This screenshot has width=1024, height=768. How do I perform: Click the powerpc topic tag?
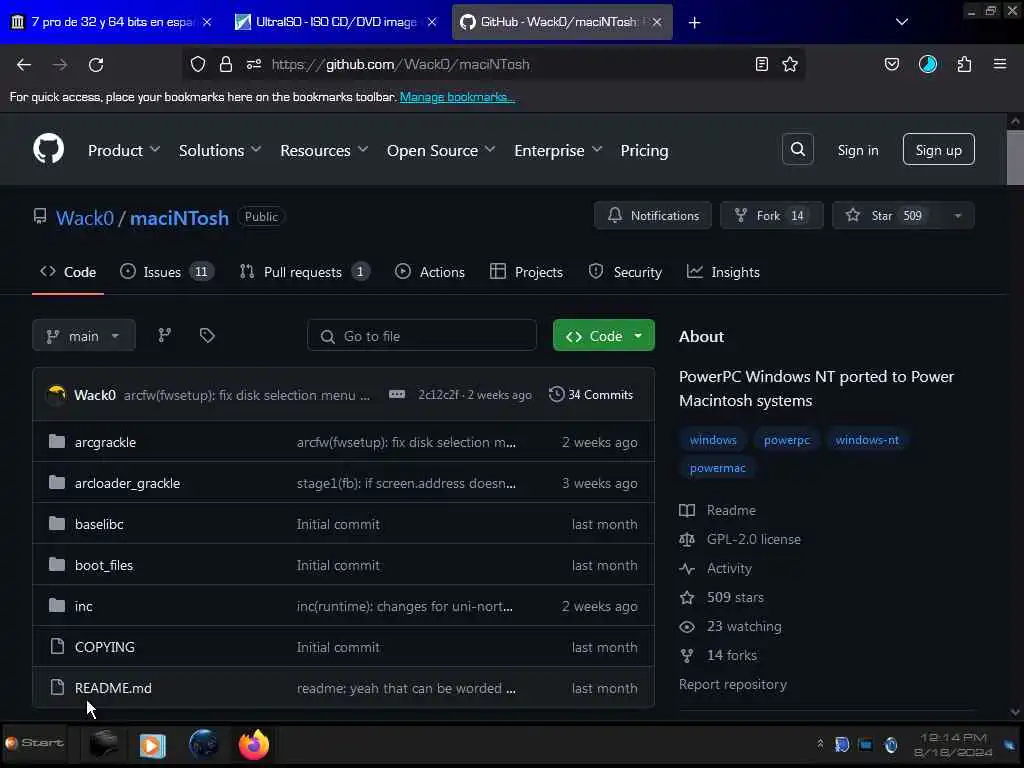tap(786, 440)
